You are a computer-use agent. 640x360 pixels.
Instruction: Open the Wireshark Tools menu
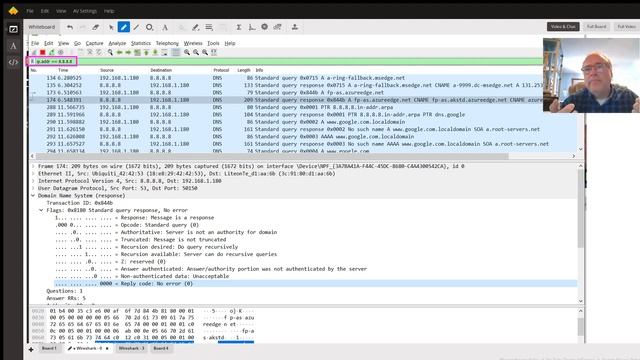tap(213, 43)
